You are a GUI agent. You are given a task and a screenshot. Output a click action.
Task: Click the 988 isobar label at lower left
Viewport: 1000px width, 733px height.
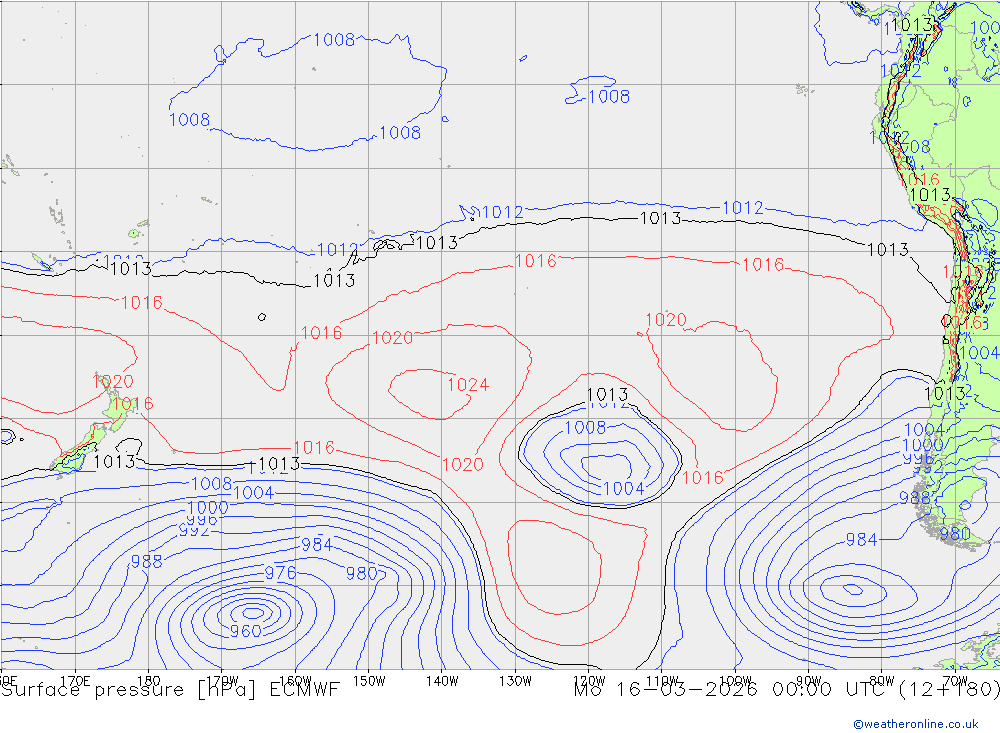(x=147, y=561)
